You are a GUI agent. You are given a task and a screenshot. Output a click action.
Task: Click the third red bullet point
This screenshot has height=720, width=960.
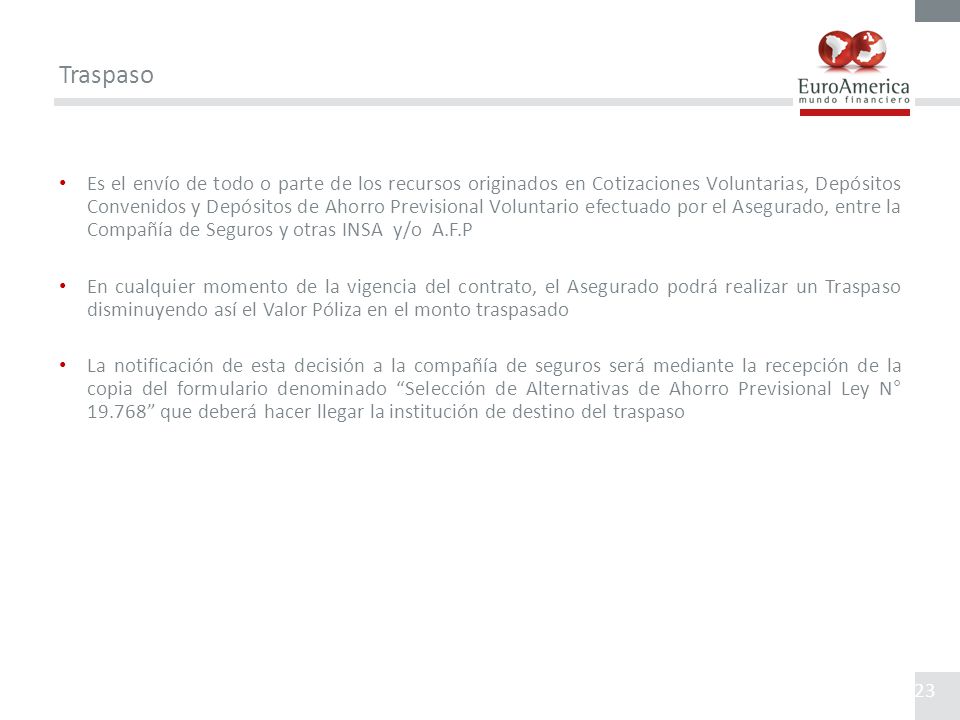tap(62, 365)
